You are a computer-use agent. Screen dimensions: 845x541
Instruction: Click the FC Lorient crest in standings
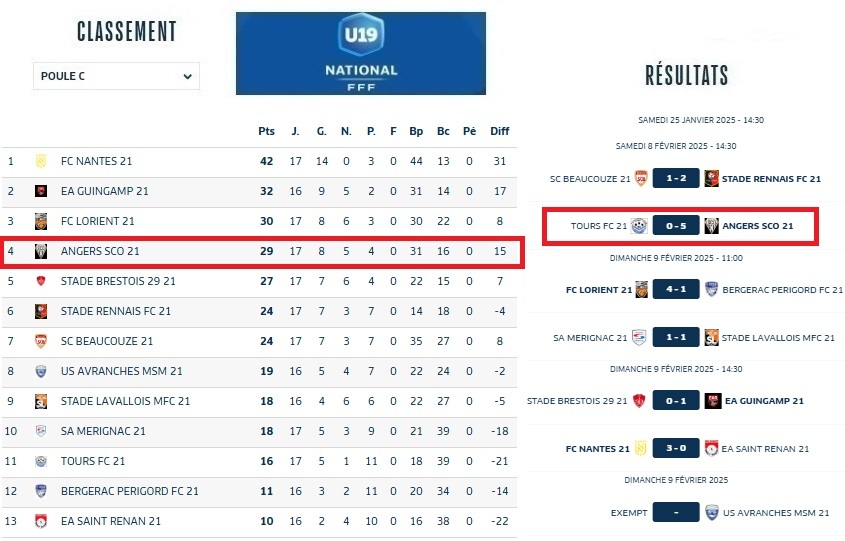tap(41, 221)
